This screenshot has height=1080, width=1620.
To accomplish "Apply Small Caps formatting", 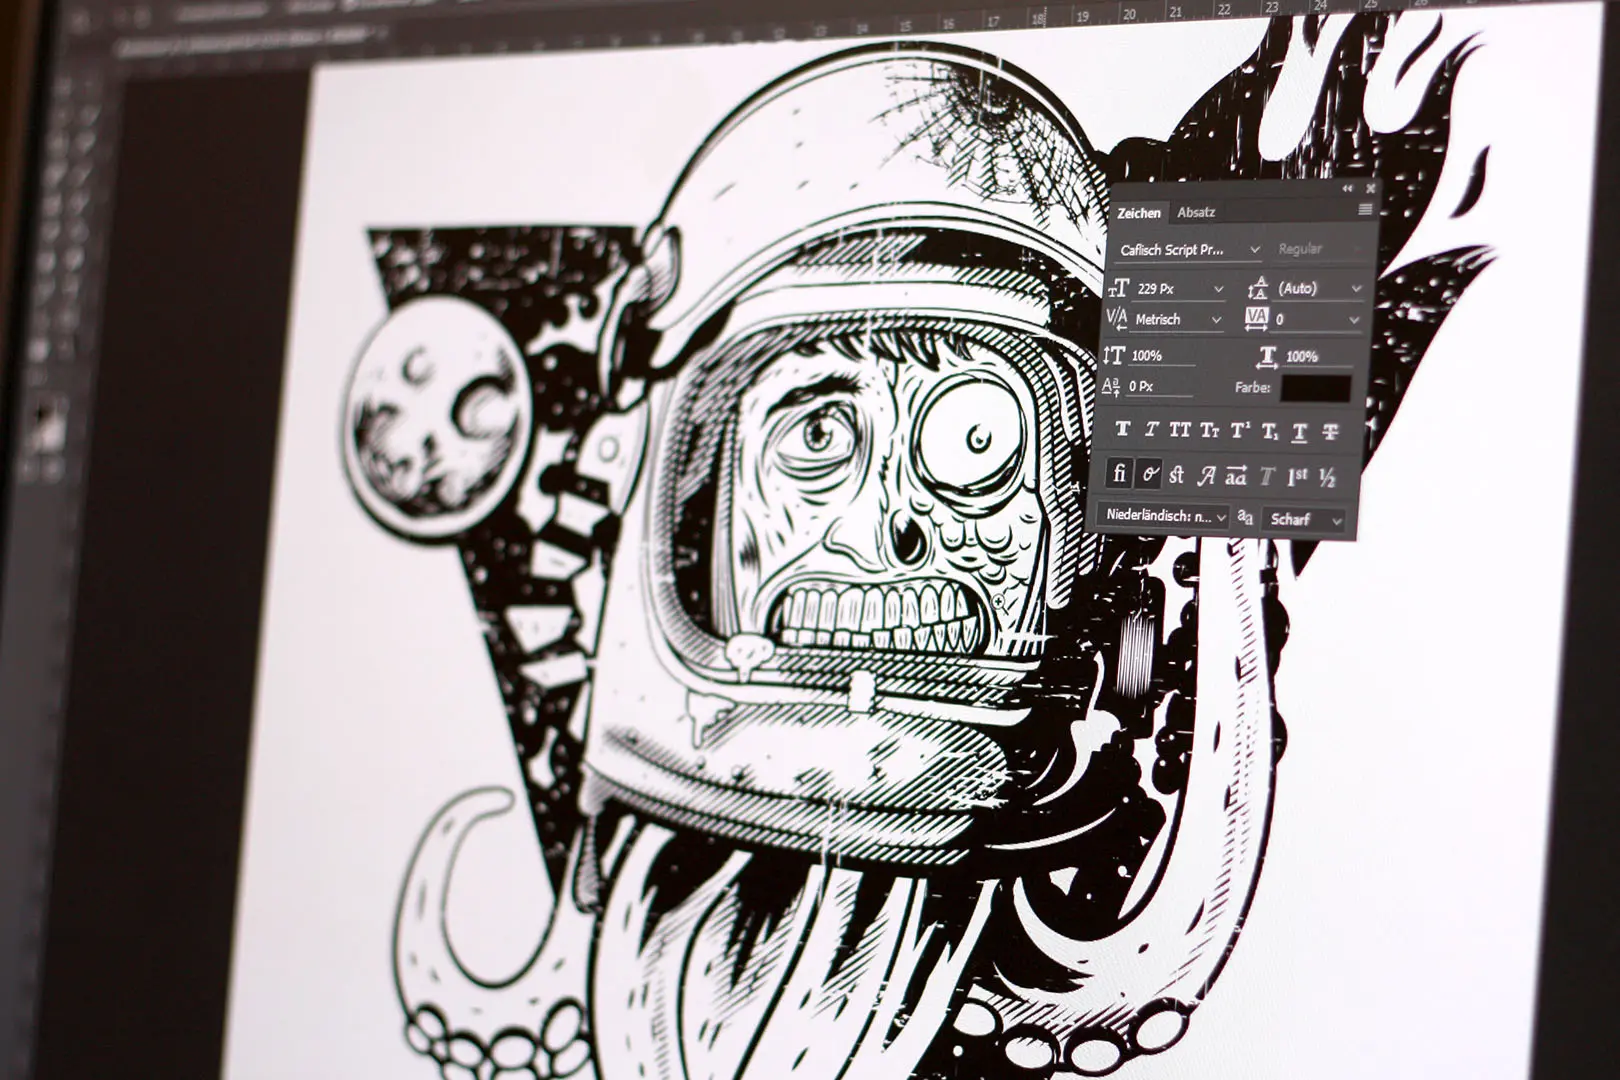I will pos(1210,431).
